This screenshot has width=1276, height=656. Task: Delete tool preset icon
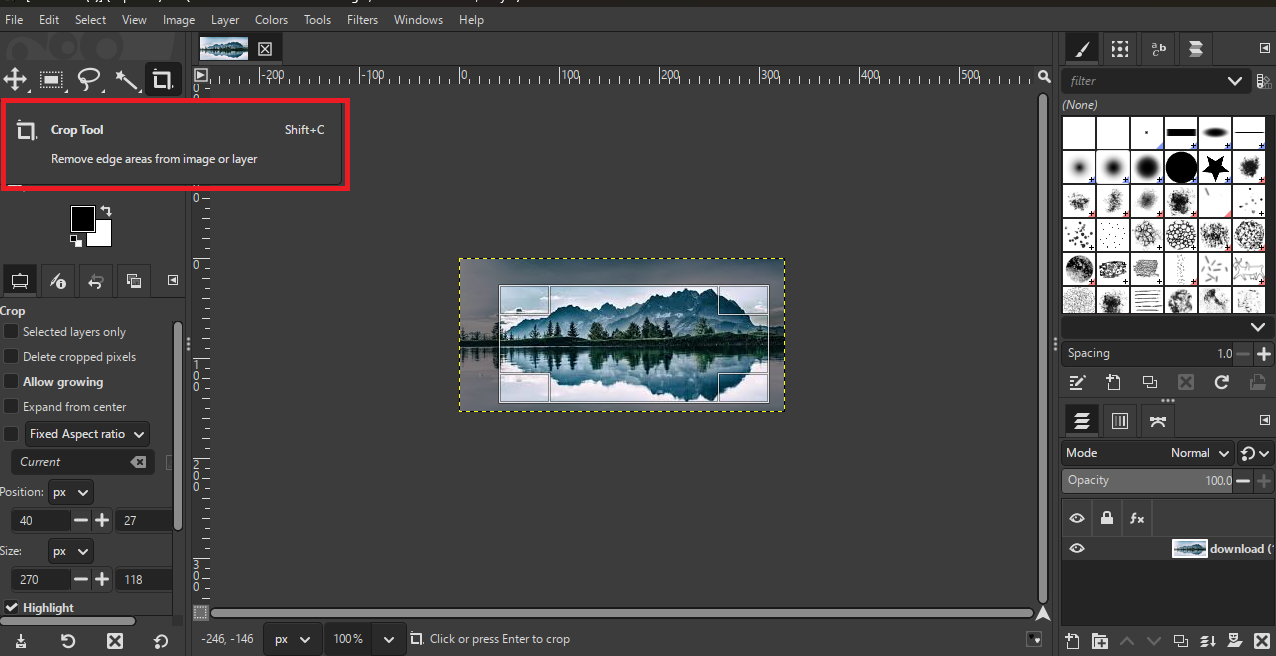coord(114,641)
